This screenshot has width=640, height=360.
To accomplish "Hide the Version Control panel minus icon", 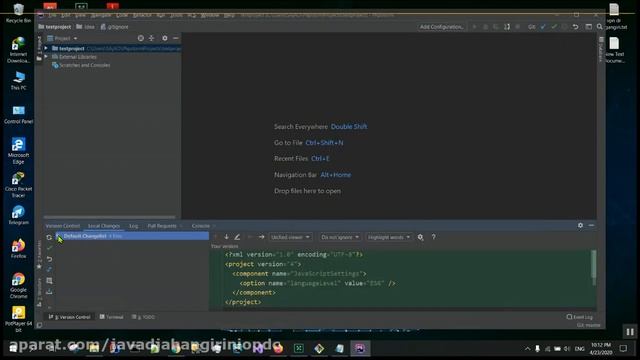I will point(591,225).
